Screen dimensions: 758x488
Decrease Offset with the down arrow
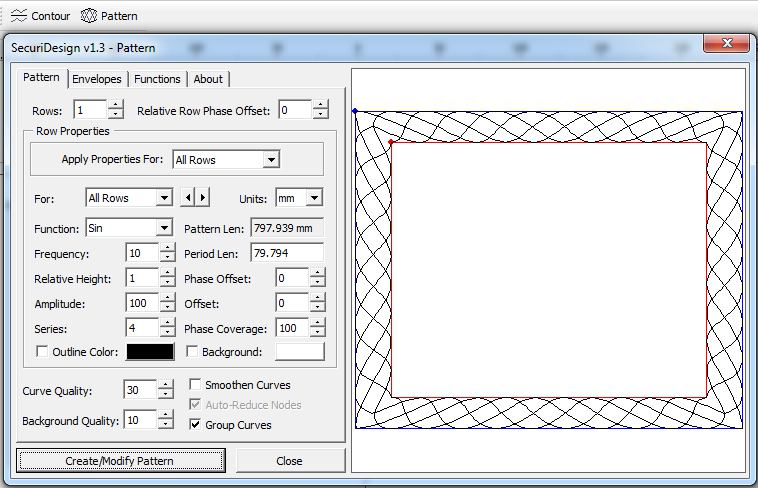(318, 308)
